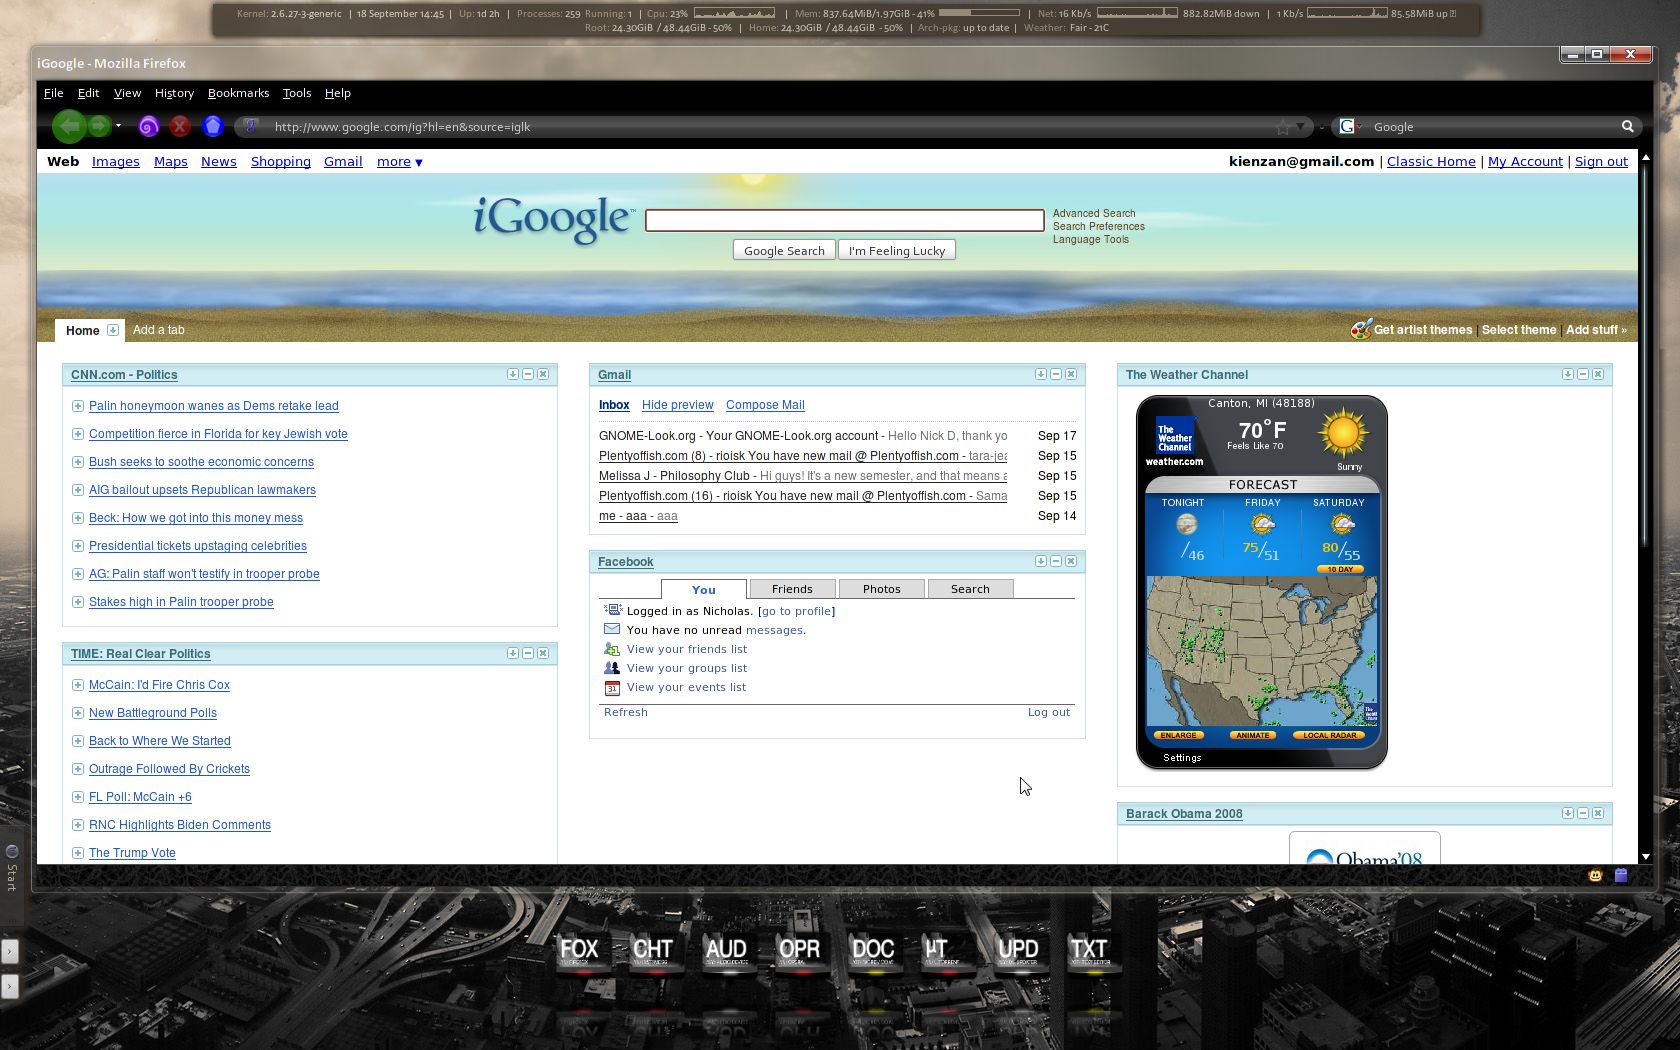Image resolution: width=1680 pixels, height=1050 pixels.
Task: Click the iGoogle search input field
Action: 845,220
